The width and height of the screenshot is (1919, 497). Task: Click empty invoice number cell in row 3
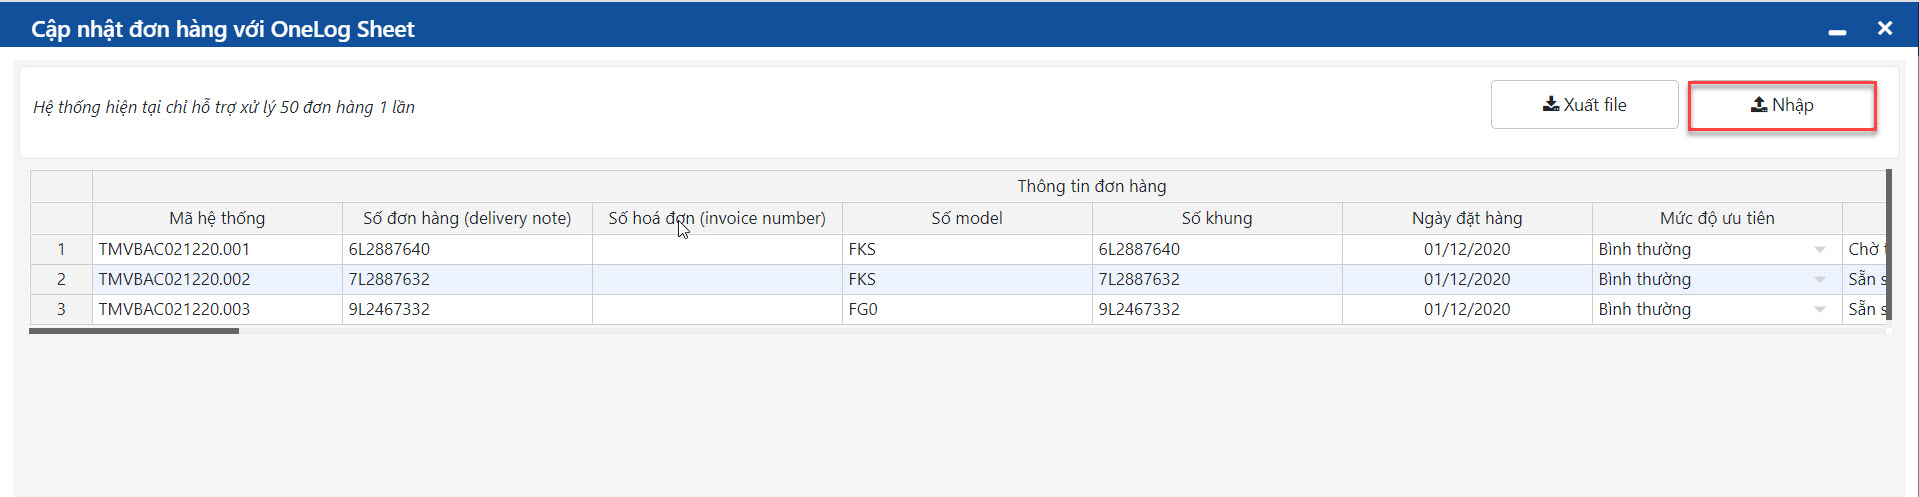pyautogui.click(x=717, y=309)
